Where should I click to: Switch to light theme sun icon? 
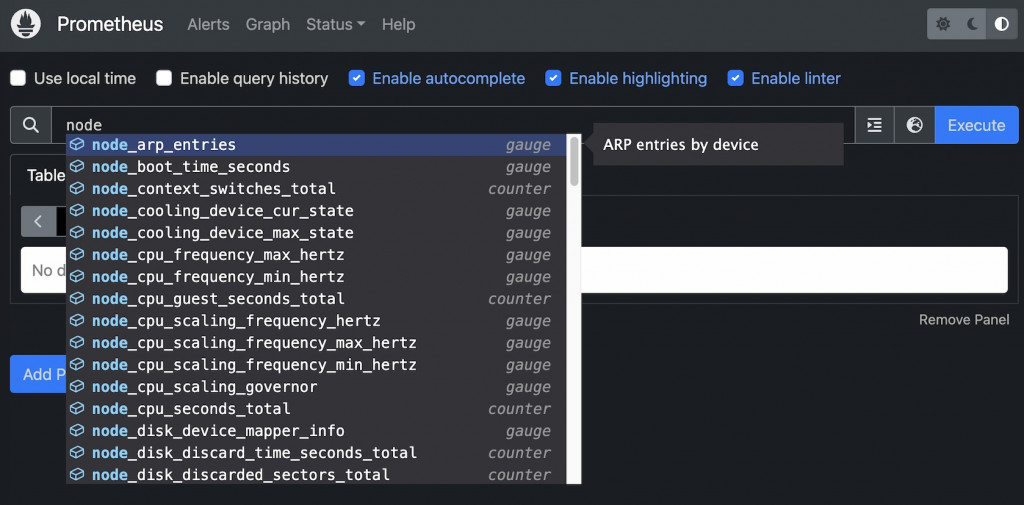pyautogui.click(x=943, y=24)
